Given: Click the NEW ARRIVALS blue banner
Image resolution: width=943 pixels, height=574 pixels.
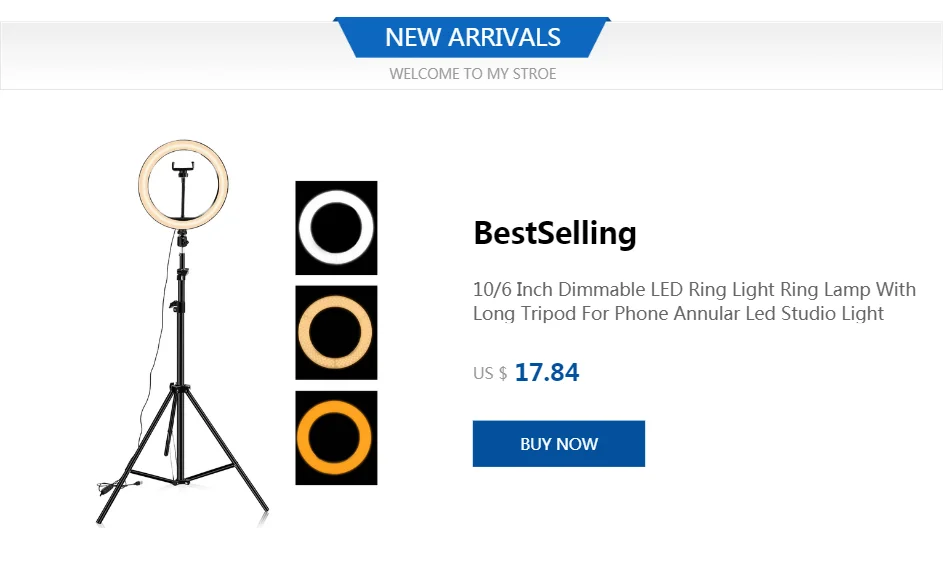Looking at the screenshot, I should [472, 38].
